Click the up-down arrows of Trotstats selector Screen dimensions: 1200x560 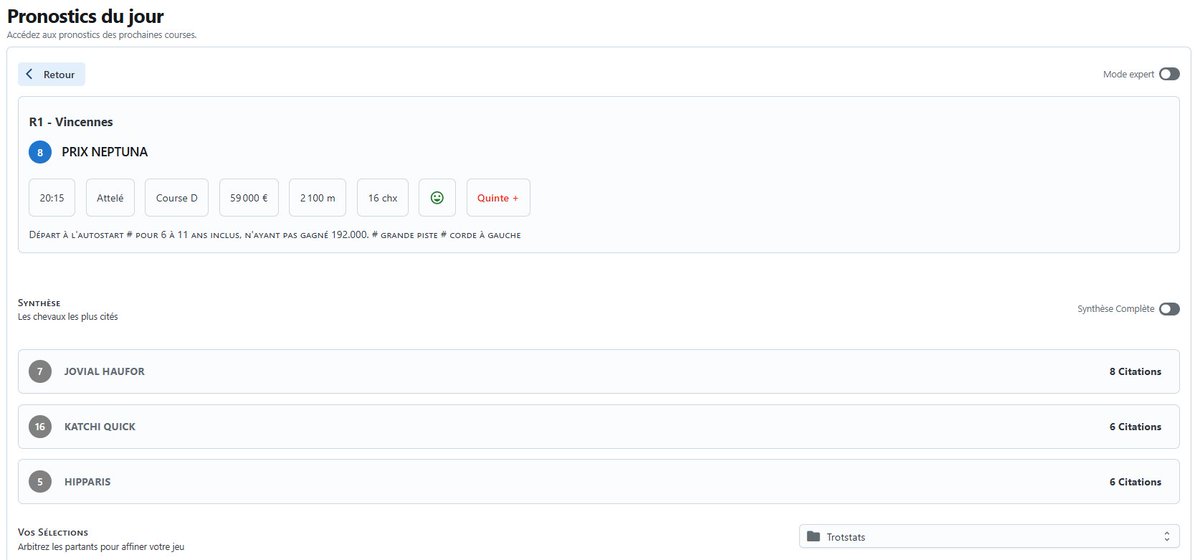point(1166,537)
